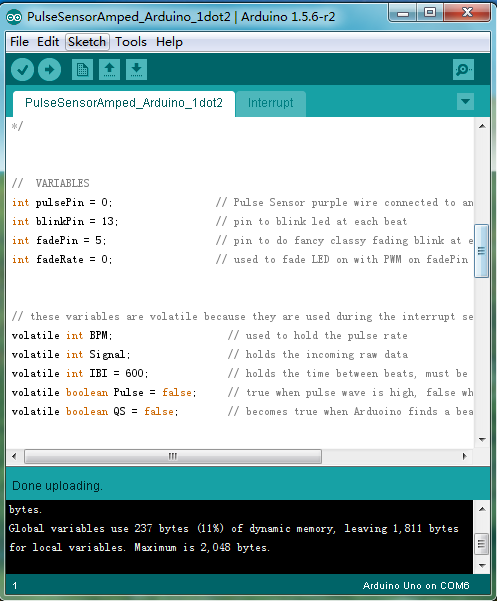Click the line 'volatile int Signal;'

point(71,355)
